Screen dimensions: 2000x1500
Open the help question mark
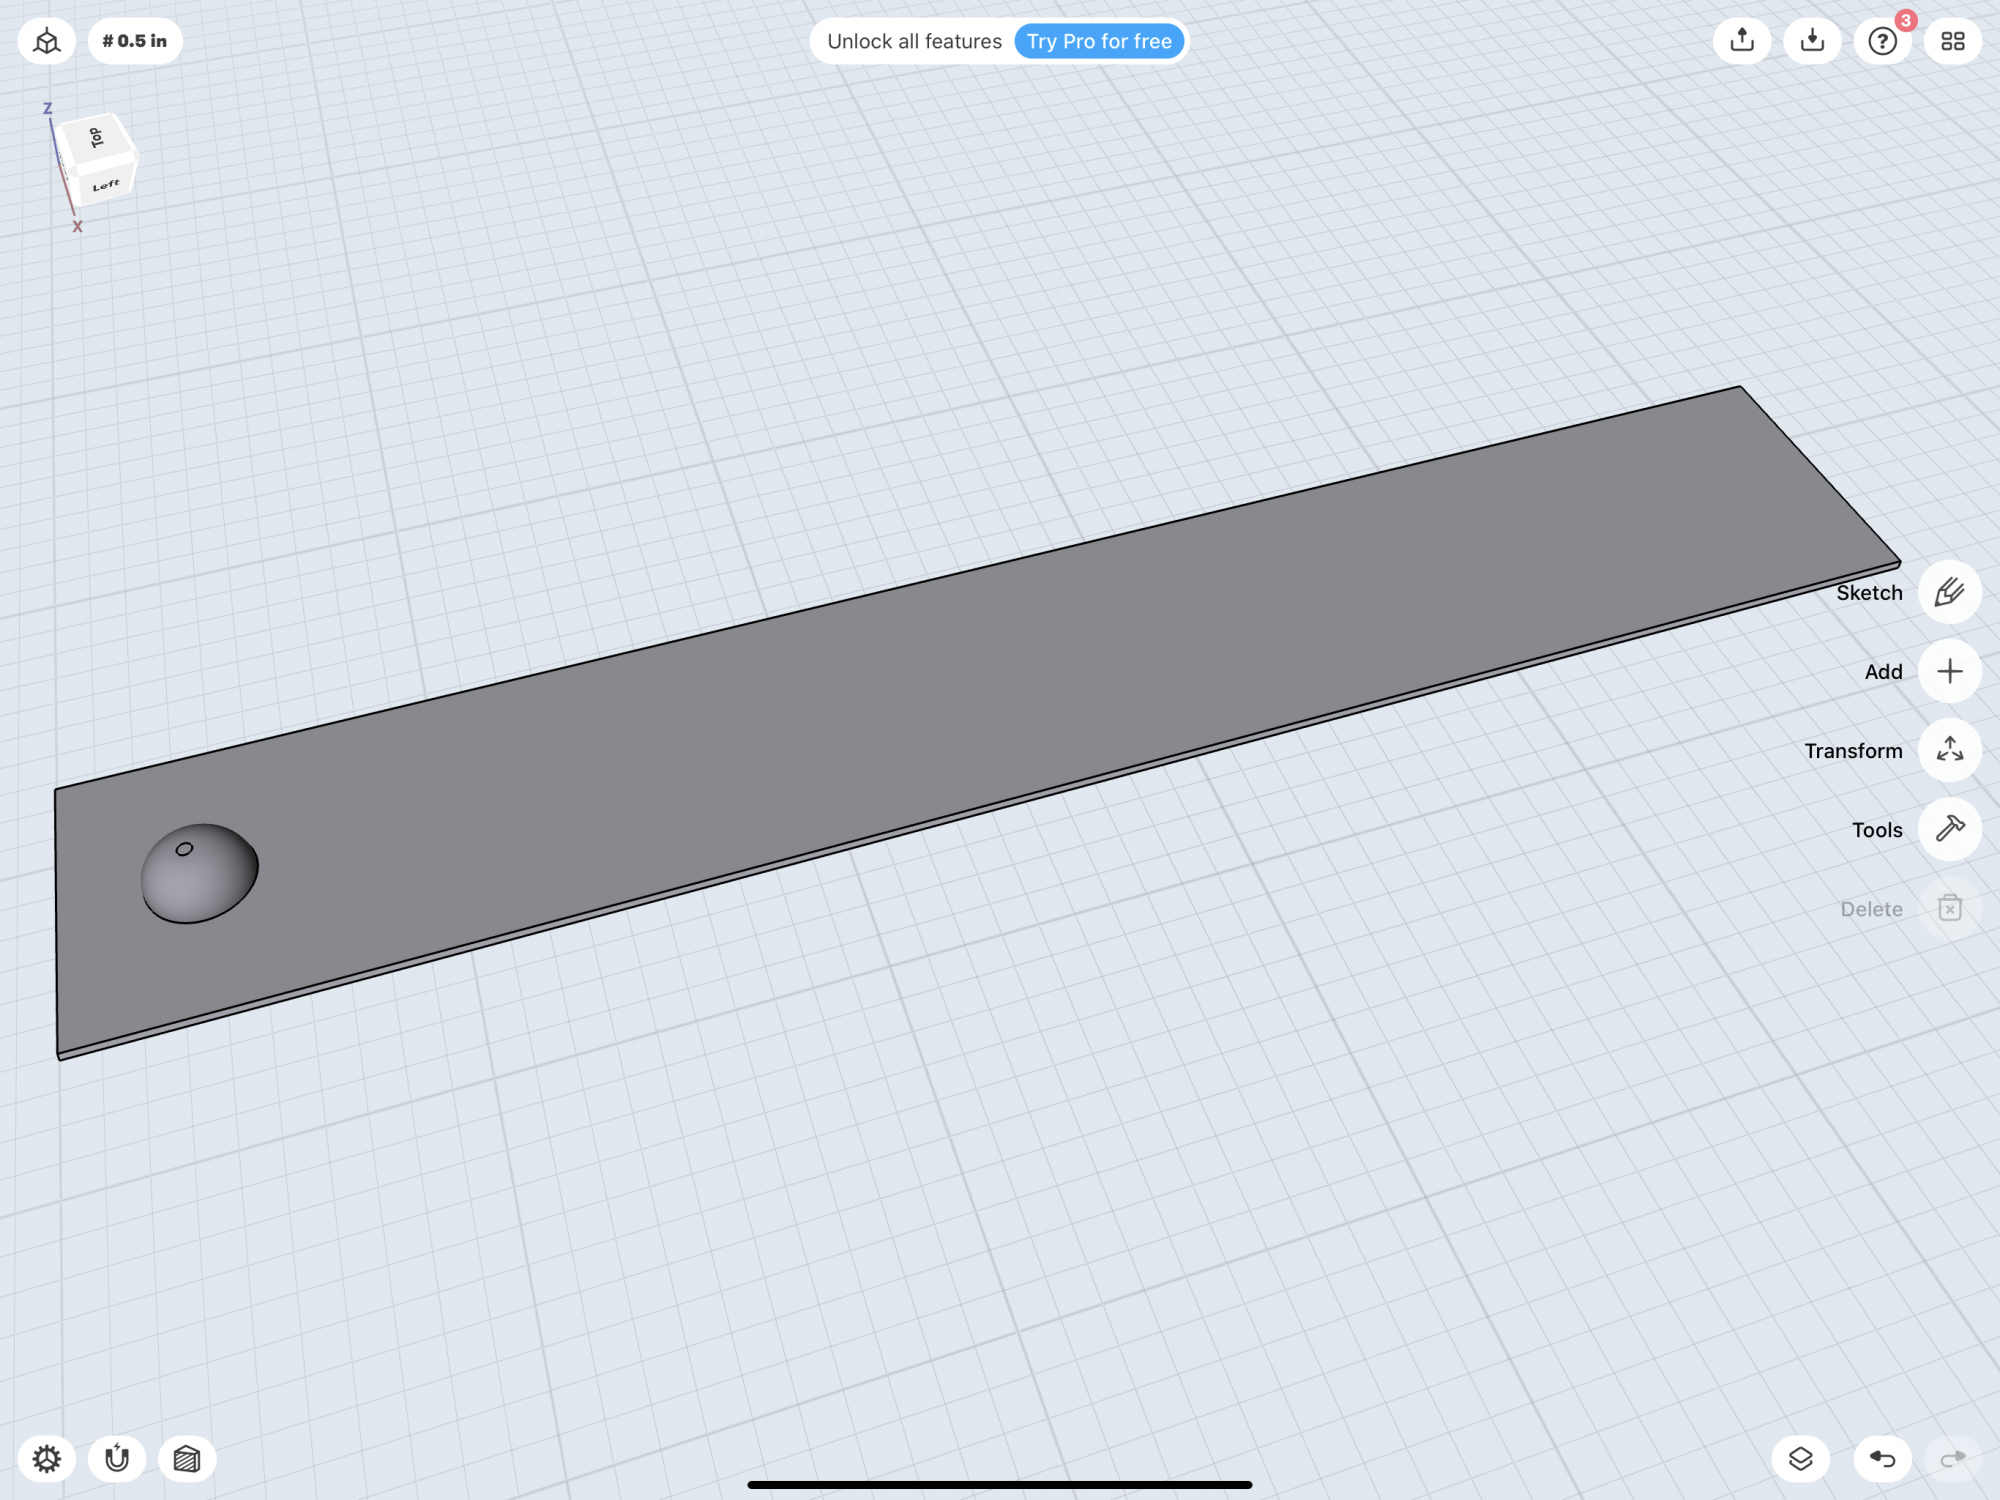pyautogui.click(x=1882, y=41)
